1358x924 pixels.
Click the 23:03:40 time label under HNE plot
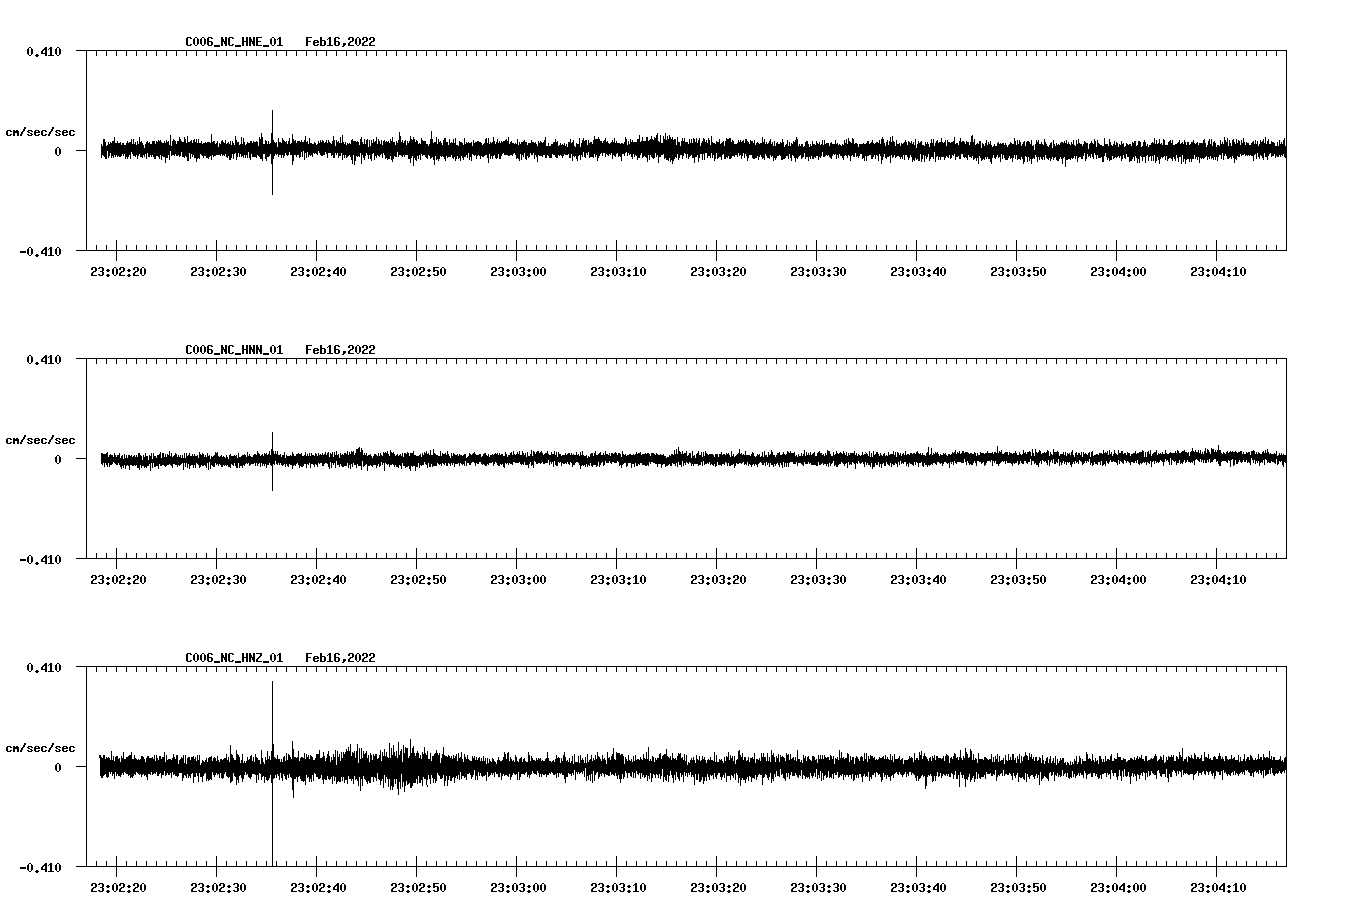[918, 272]
